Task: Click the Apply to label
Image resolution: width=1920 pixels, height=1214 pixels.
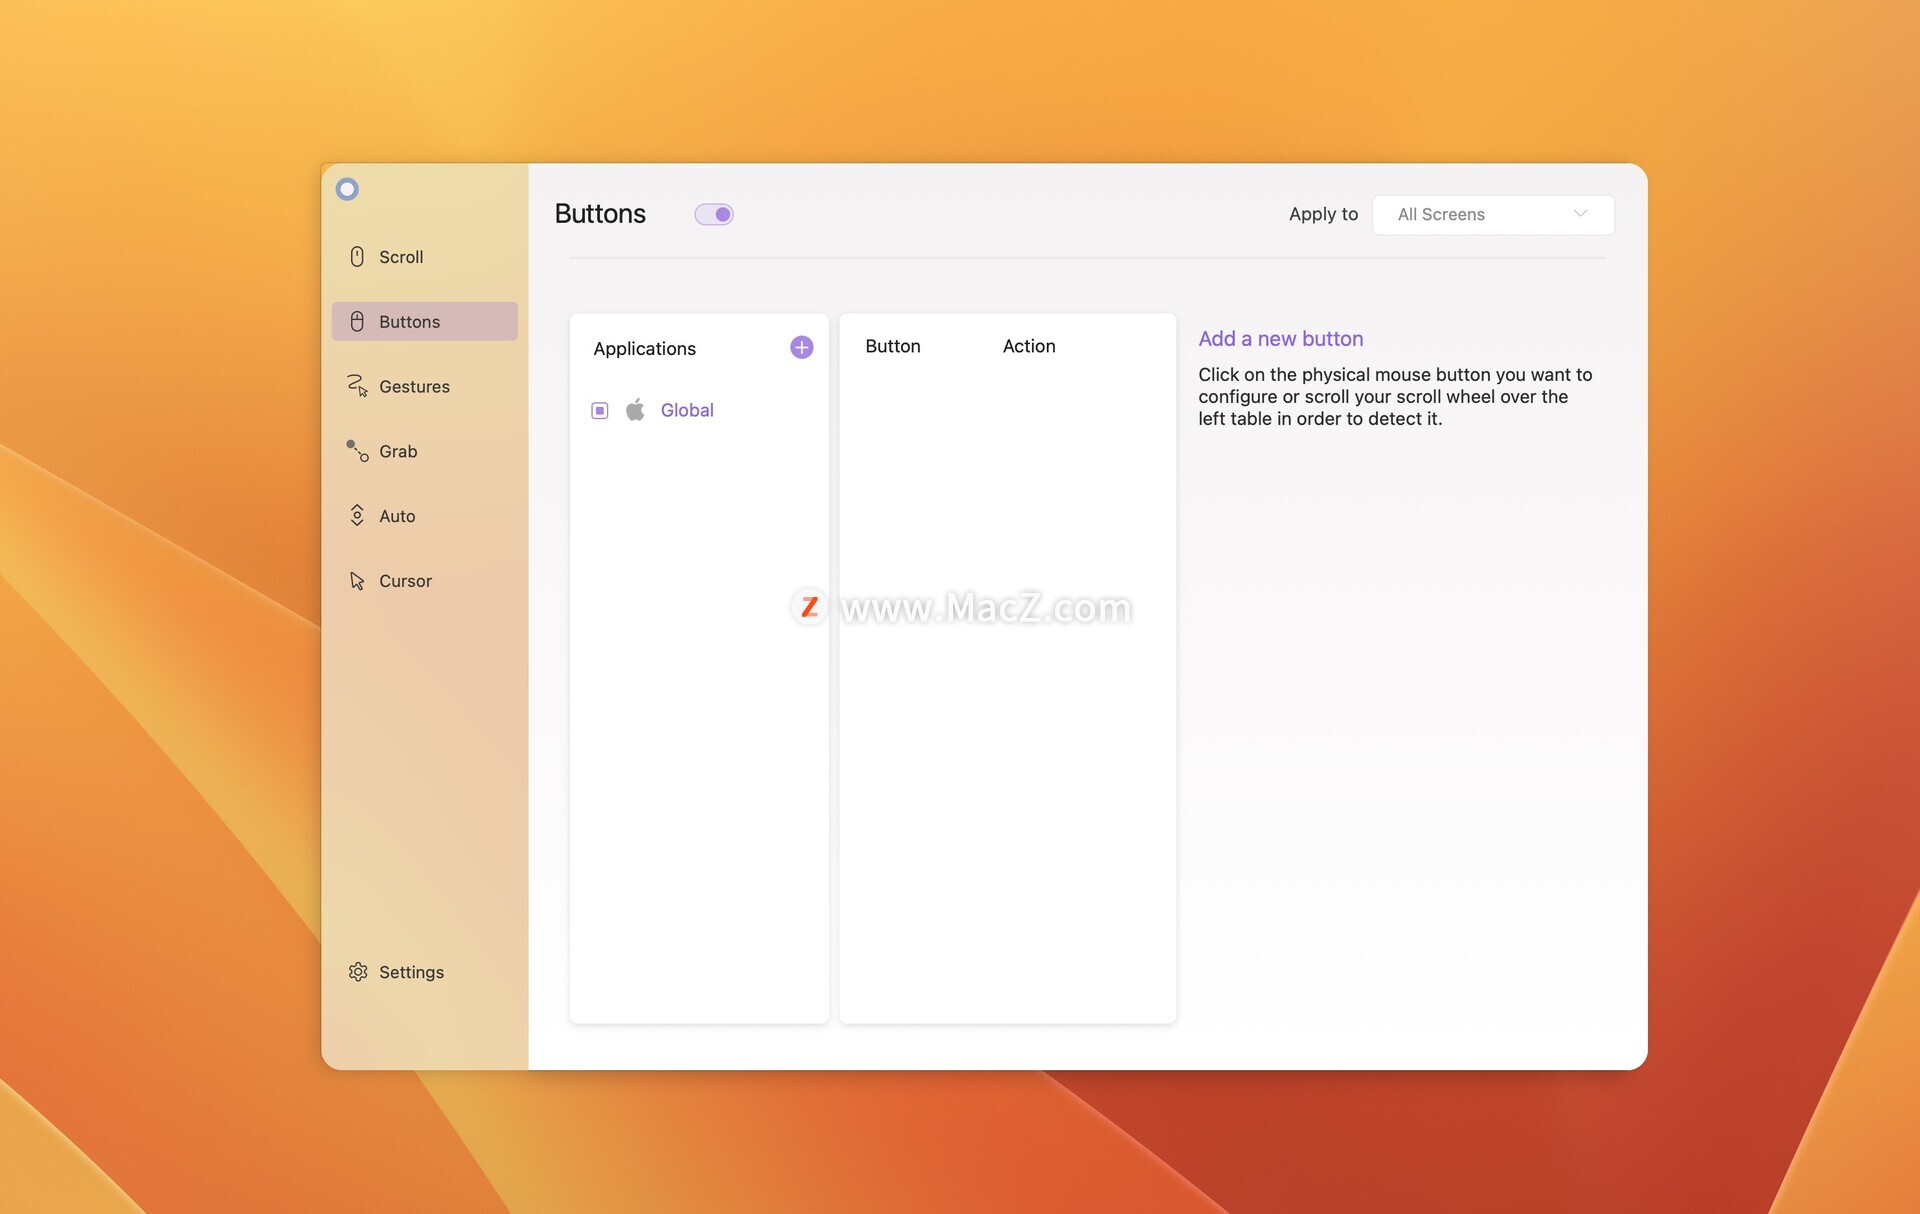Action: click(x=1323, y=214)
